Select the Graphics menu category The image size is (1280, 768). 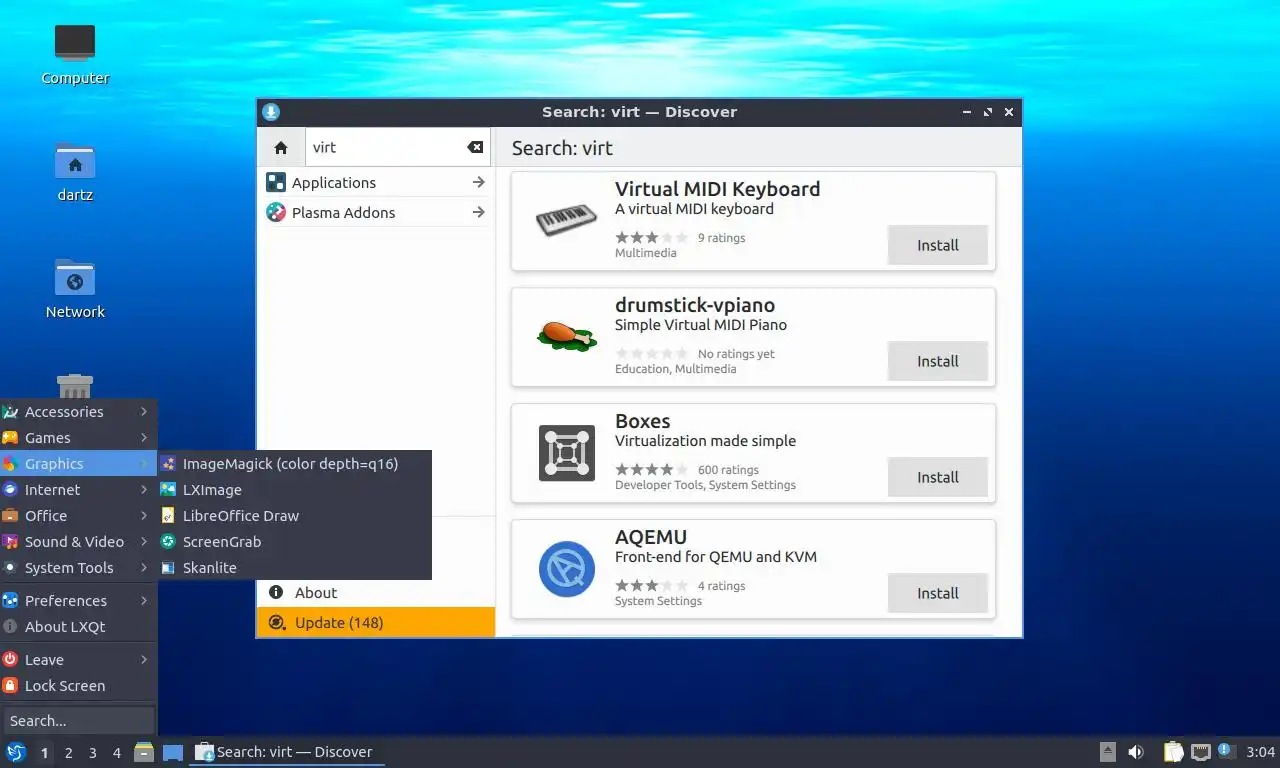pos(78,464)
